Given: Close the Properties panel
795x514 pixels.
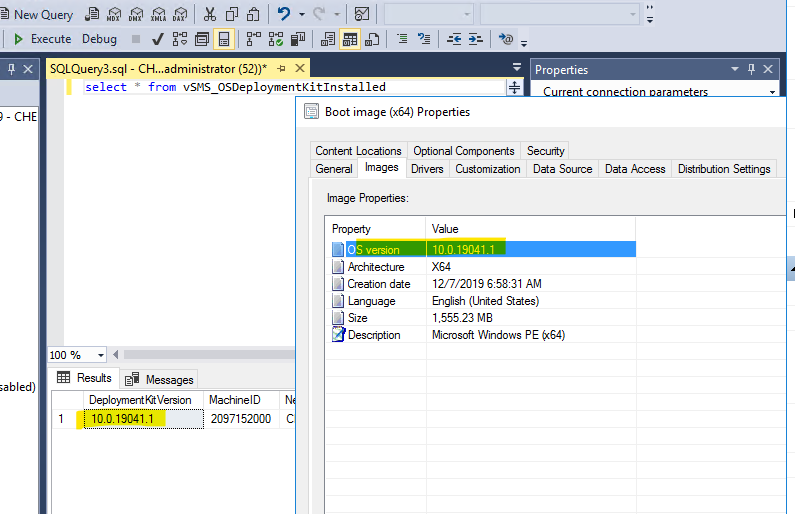Looking at the screenshot, I should tap(768, 68).
